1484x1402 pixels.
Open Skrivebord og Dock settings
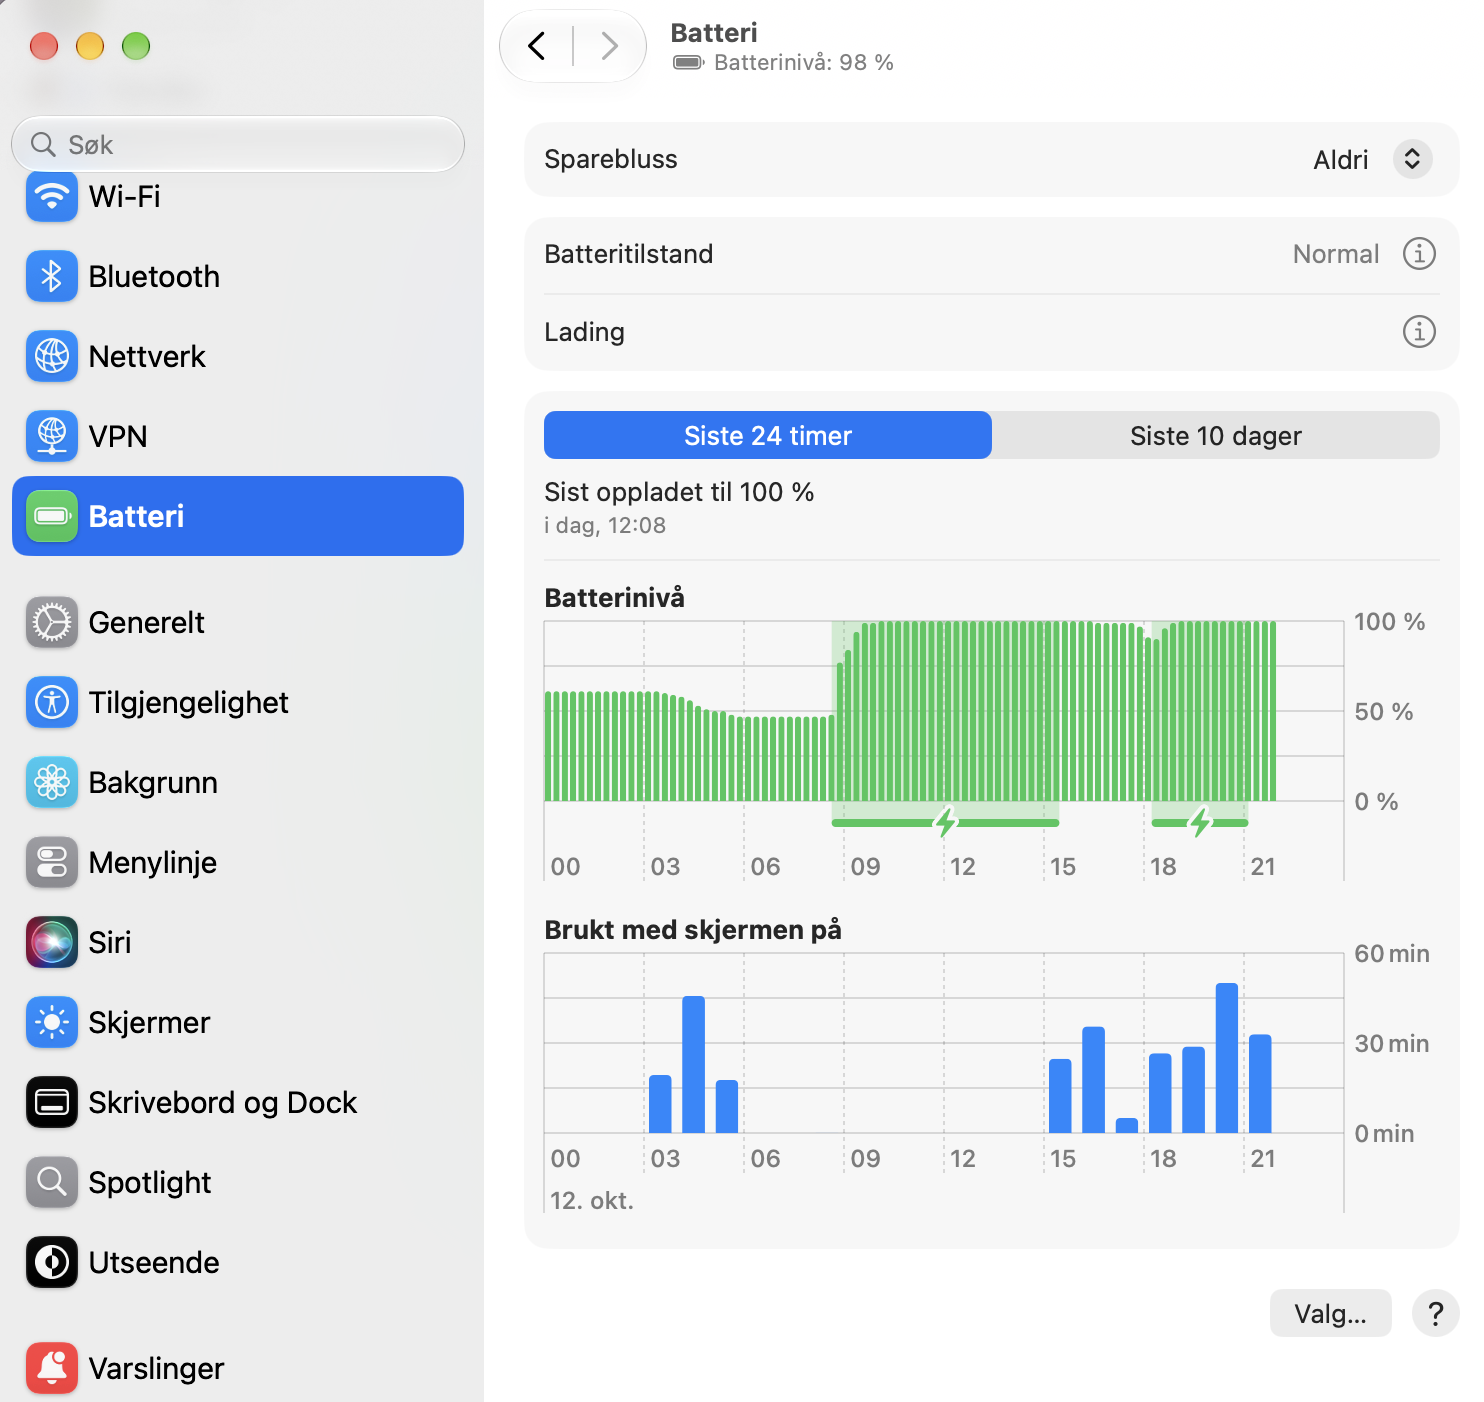[x=238, y=1102]
